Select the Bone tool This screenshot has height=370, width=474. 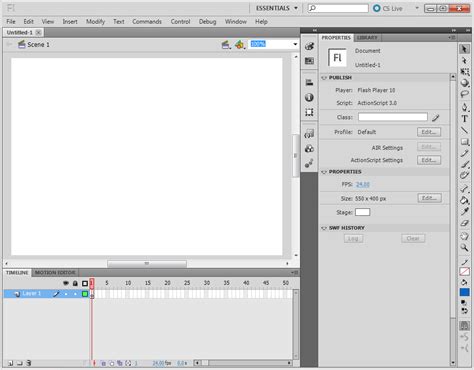point(464,189)
